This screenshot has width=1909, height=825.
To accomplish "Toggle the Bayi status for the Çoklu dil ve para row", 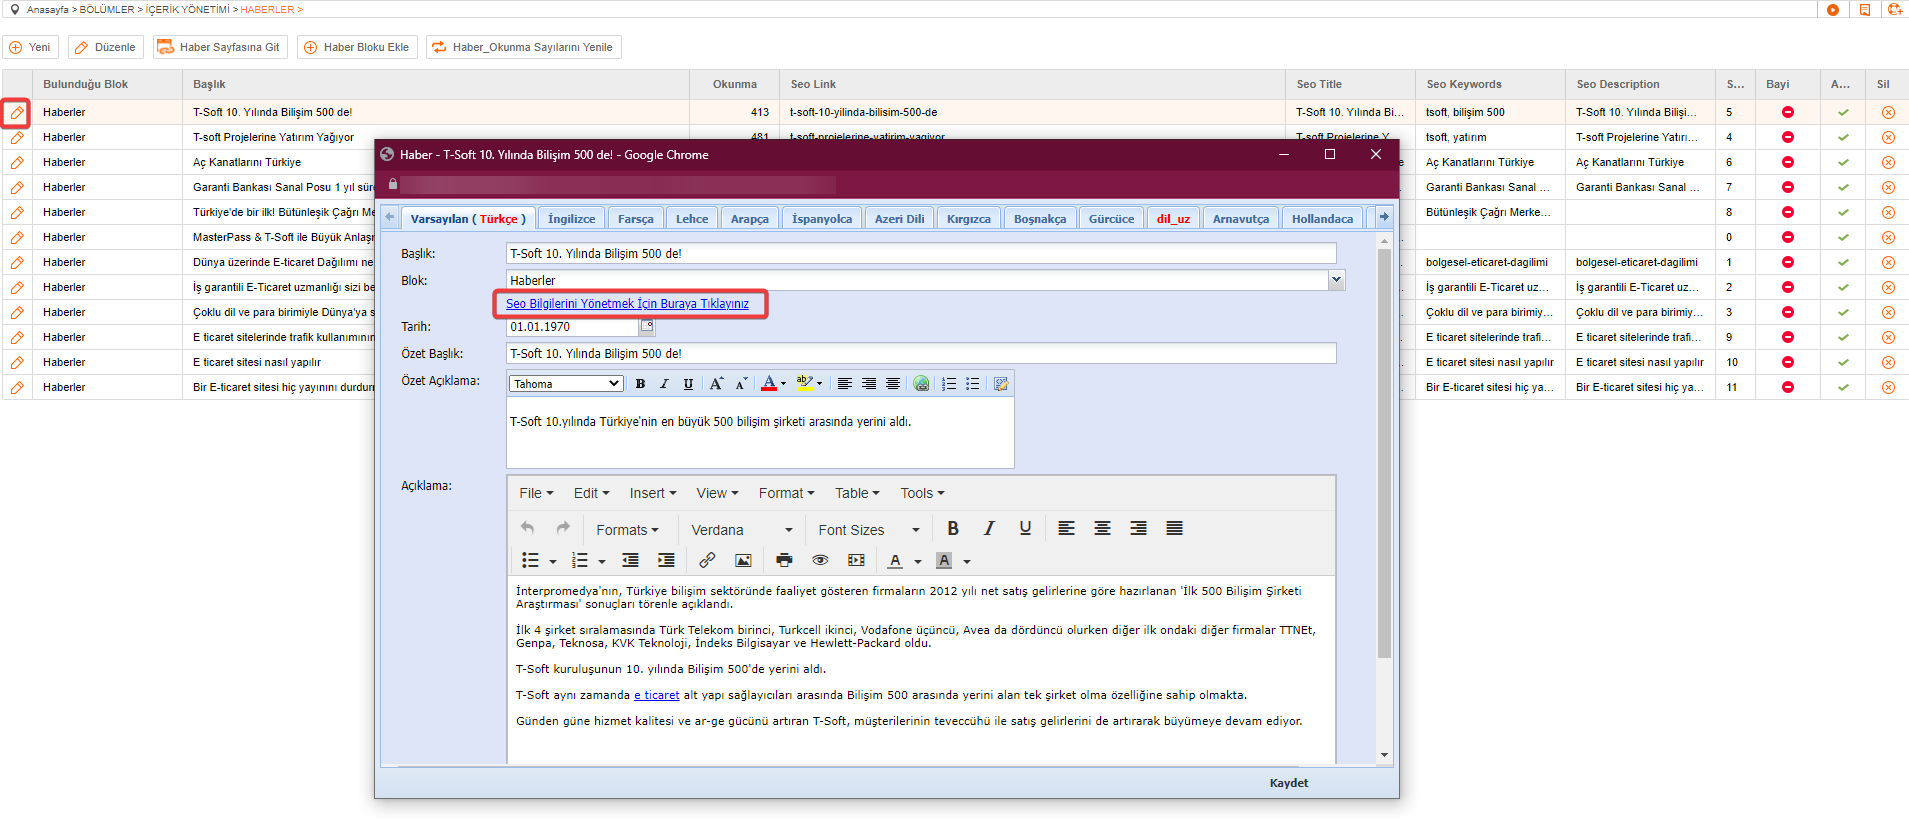I will (x=1788, y=313).
